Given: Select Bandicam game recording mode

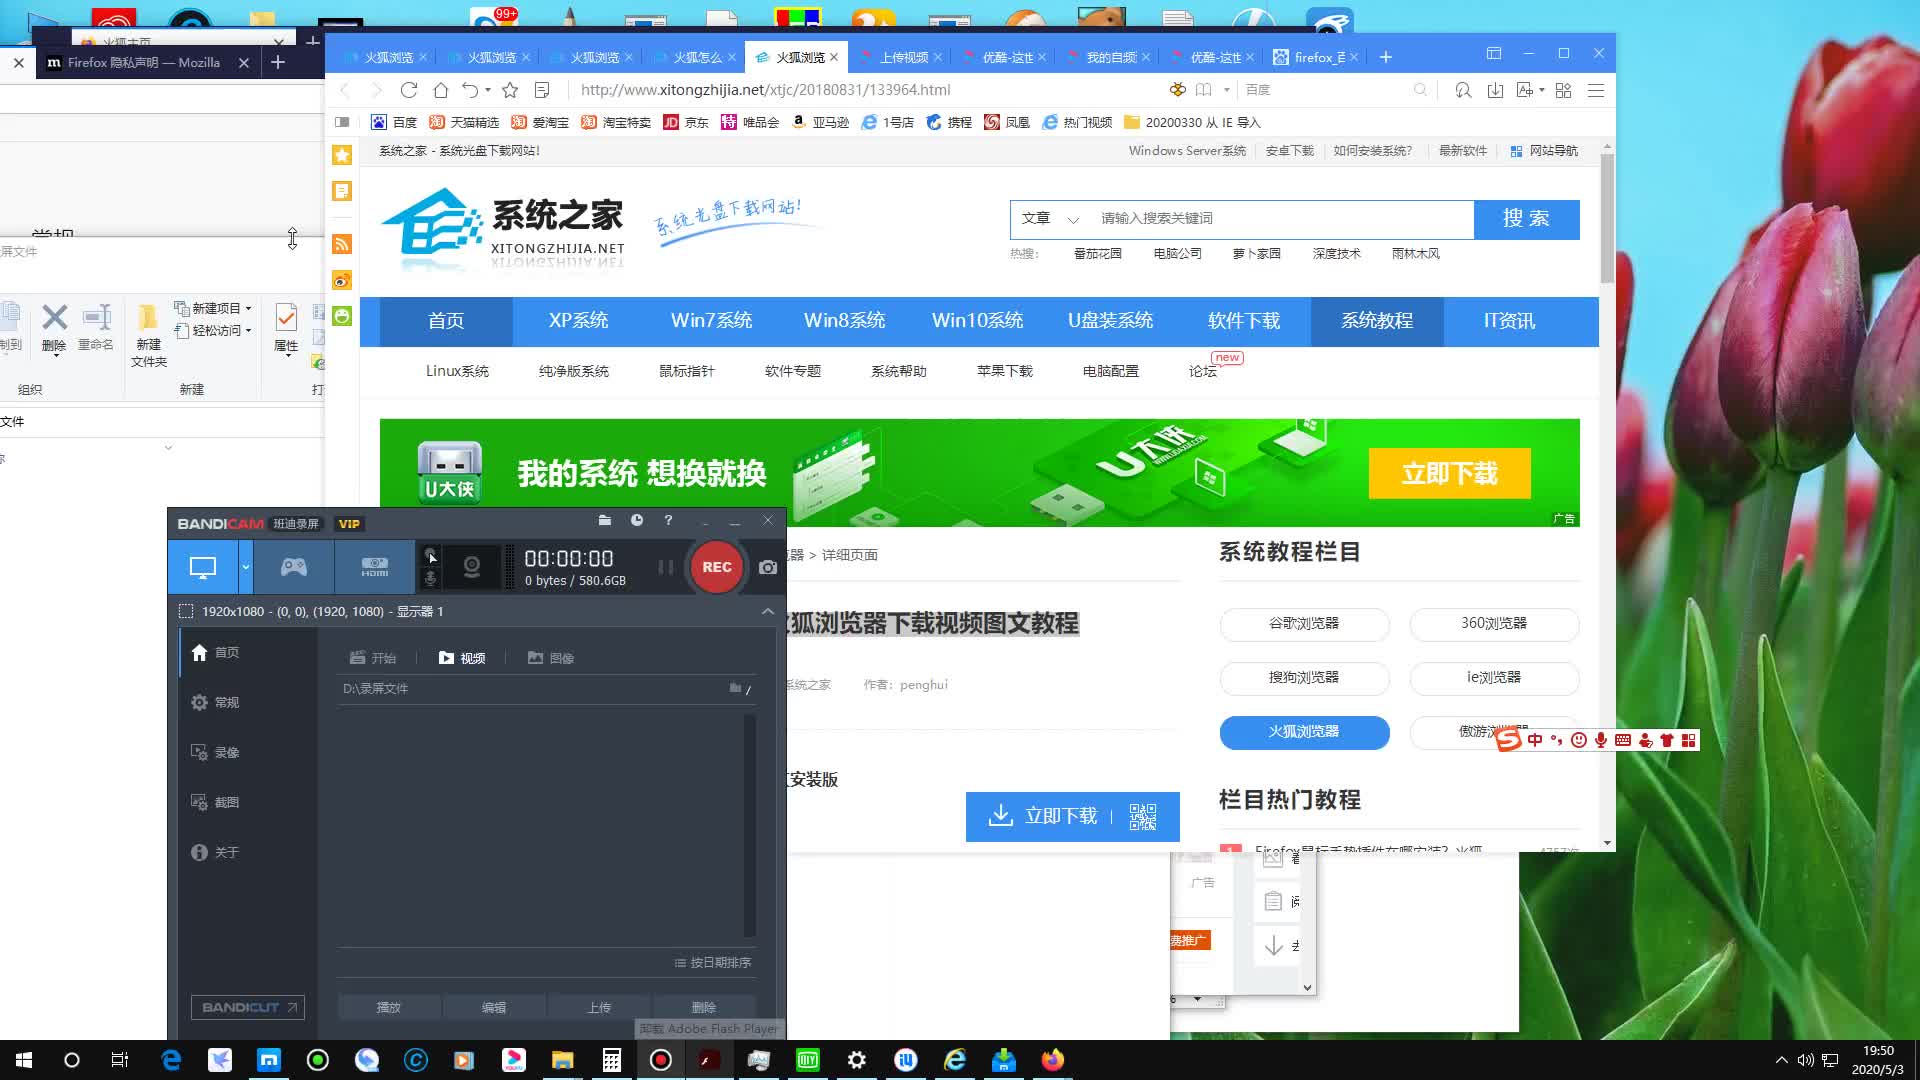Looking at the screenshot, I should tap(293, 567).
